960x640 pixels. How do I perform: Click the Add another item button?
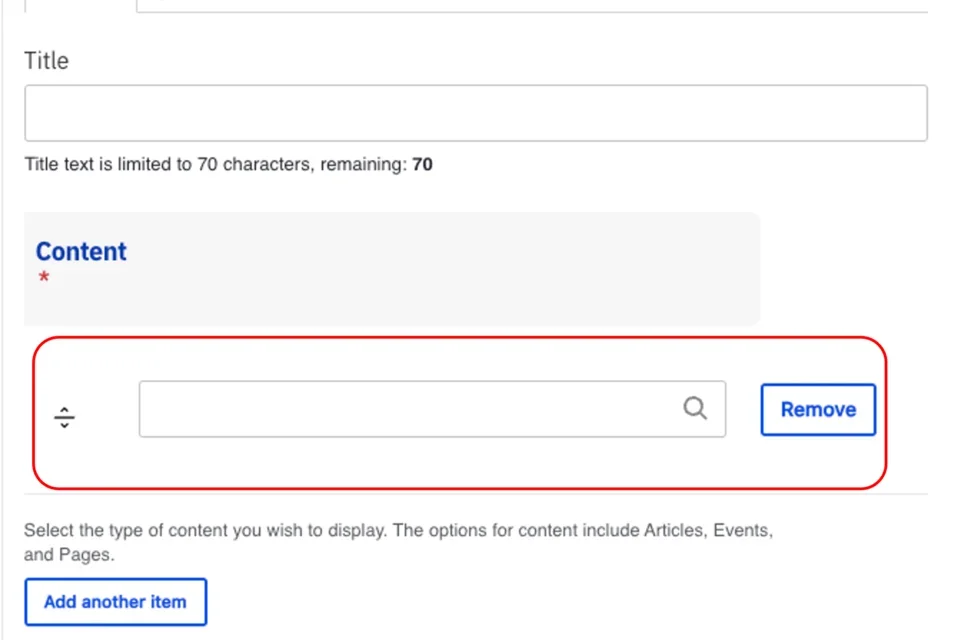115,601
